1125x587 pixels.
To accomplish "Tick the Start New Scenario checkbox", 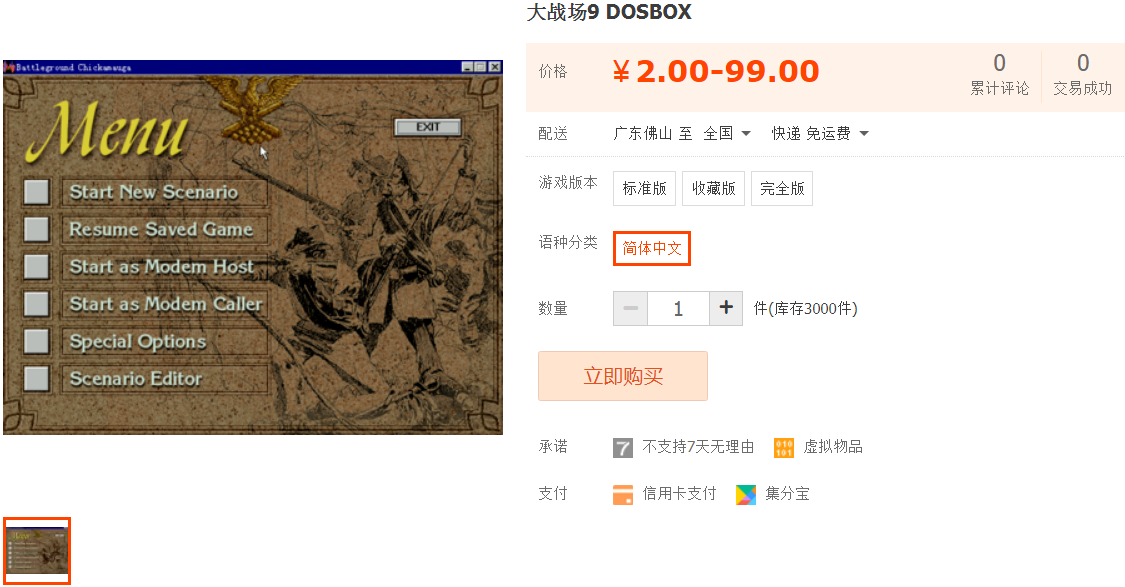I will (x=37, y=192).
